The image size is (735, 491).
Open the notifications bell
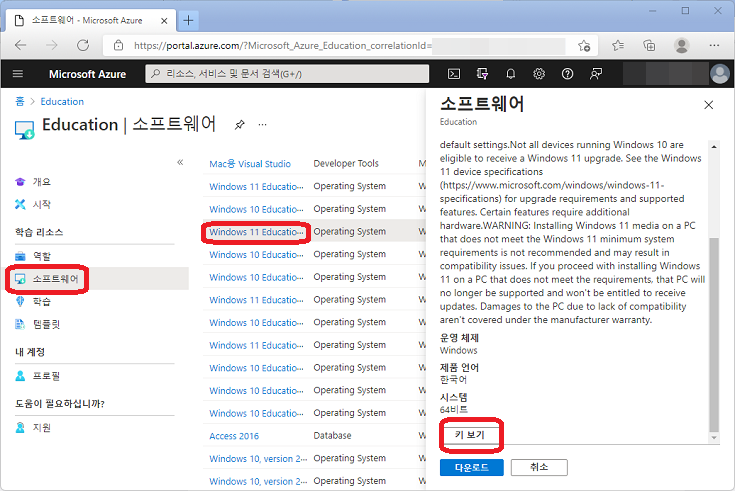510,74
